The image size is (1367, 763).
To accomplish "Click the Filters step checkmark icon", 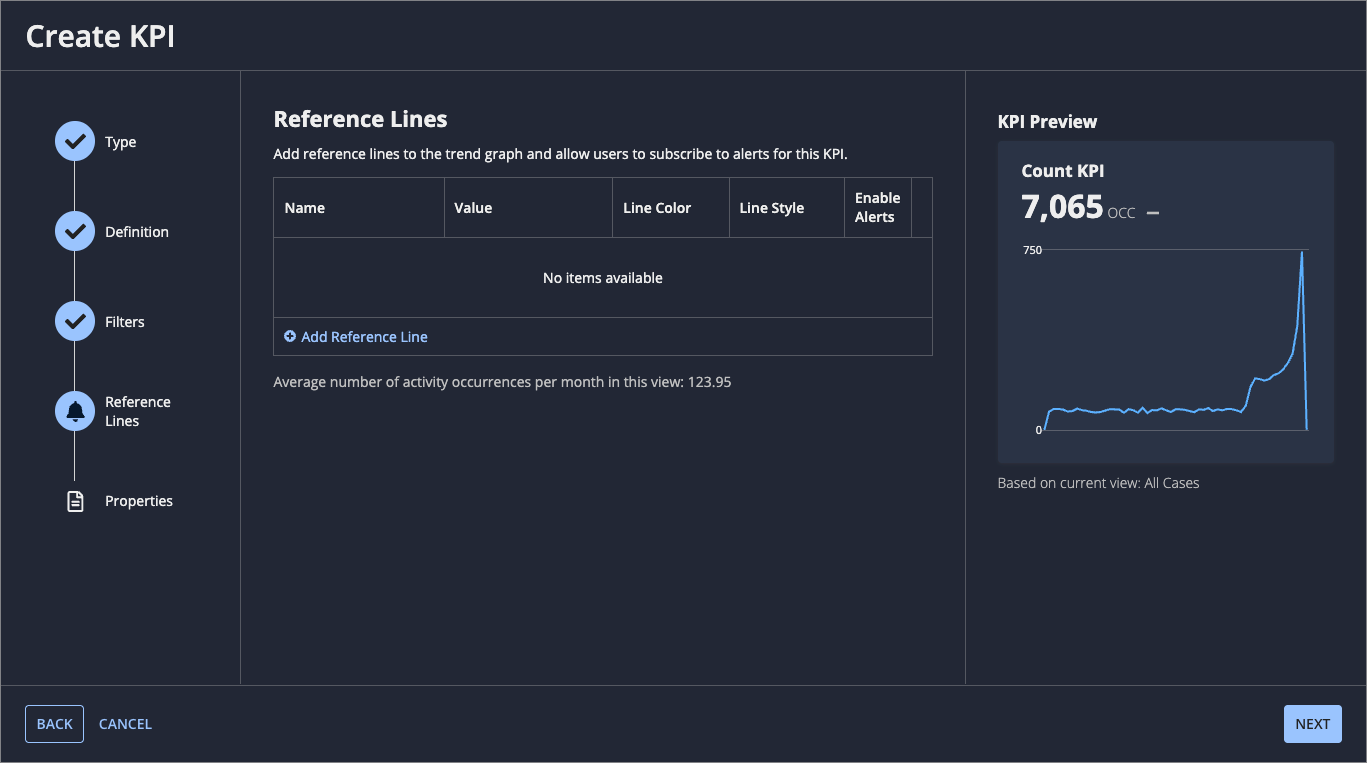I will click(x=75, y=322).
